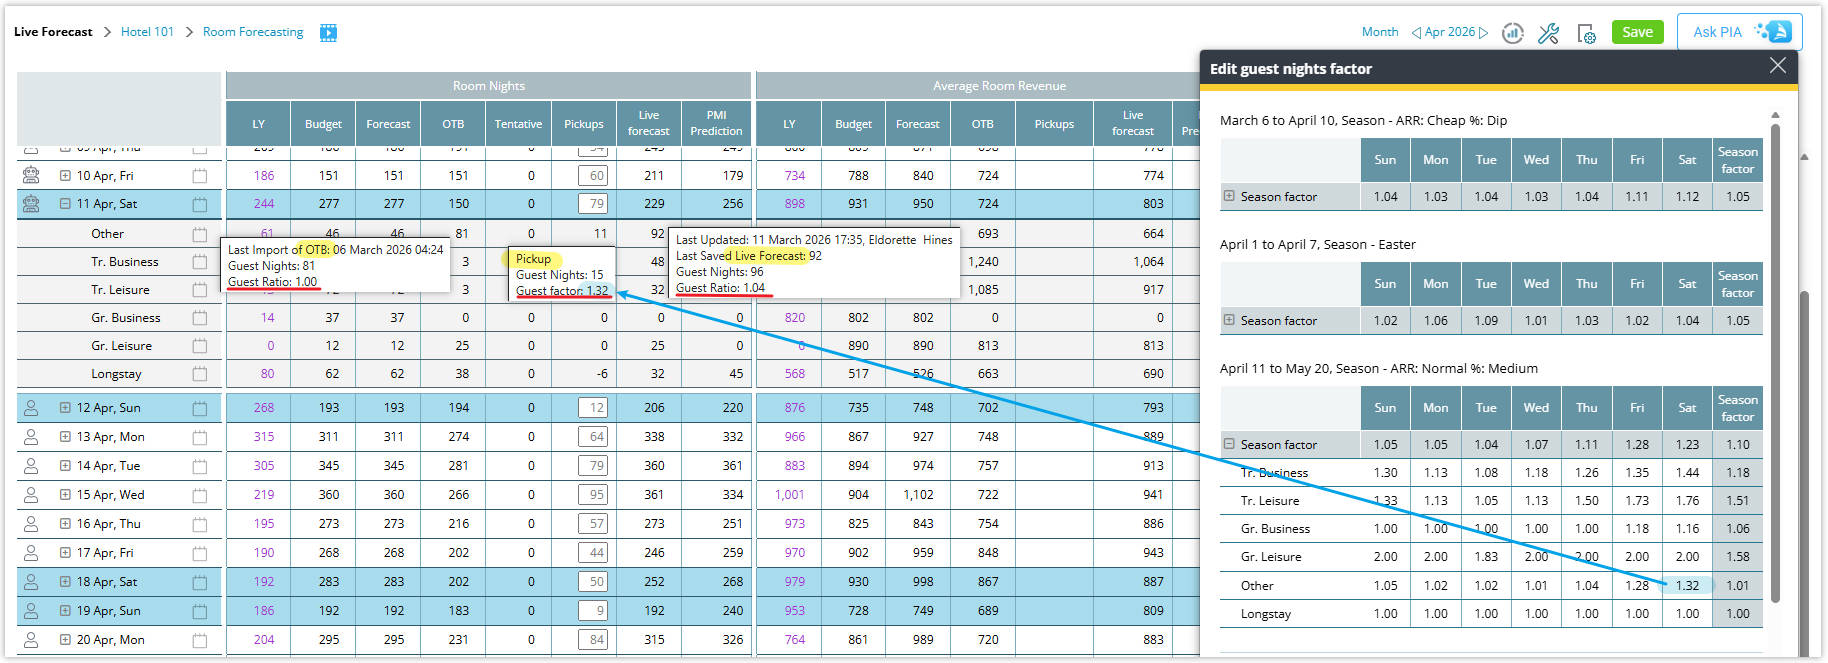
Task: Expand Season factor for March 6 to April 10
Action: [1229, 196]
